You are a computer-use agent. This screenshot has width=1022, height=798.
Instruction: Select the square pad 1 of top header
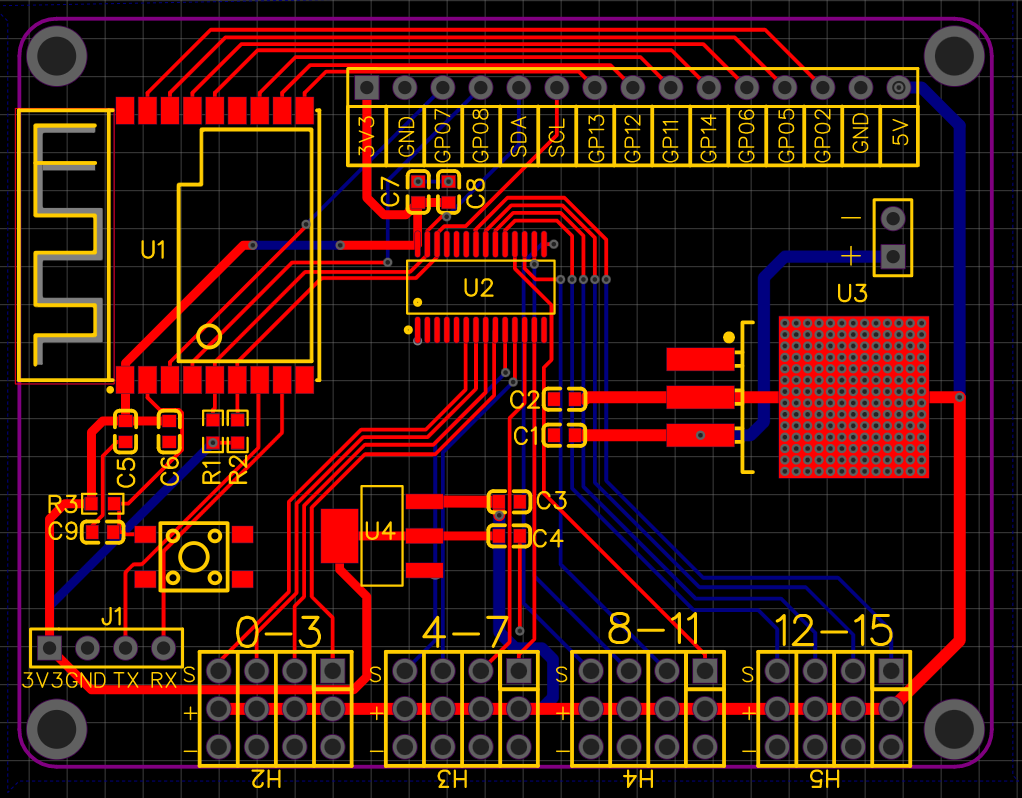tap(367, 87)
